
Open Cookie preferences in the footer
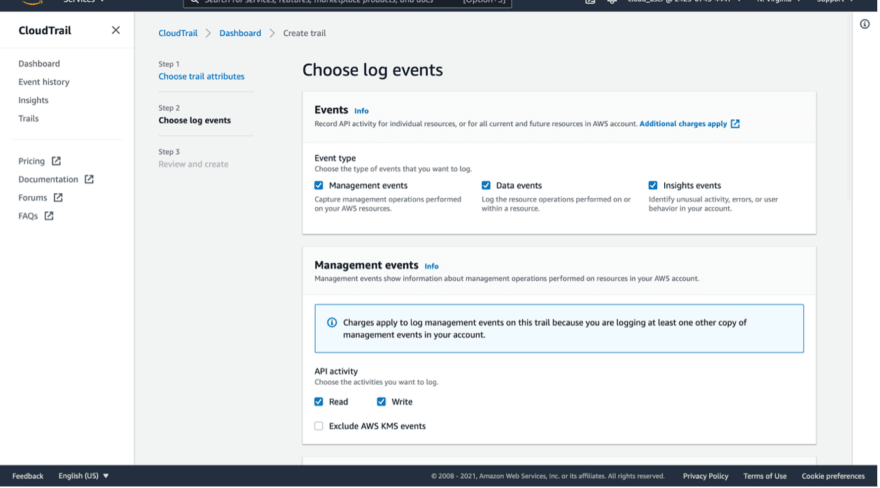(833, 476)
